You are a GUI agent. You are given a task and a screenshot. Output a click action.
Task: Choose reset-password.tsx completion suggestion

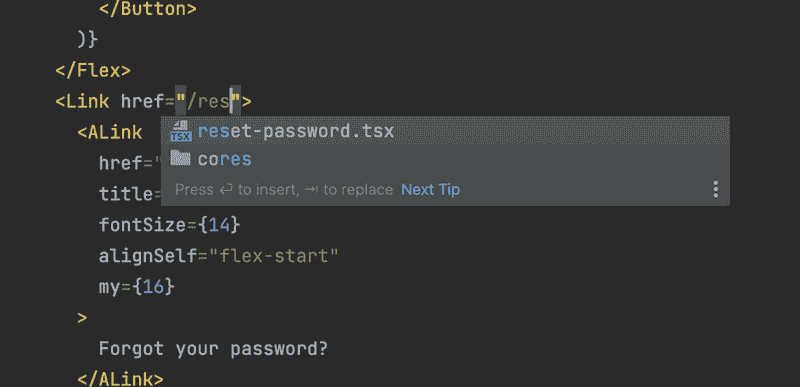coord(445,131)
